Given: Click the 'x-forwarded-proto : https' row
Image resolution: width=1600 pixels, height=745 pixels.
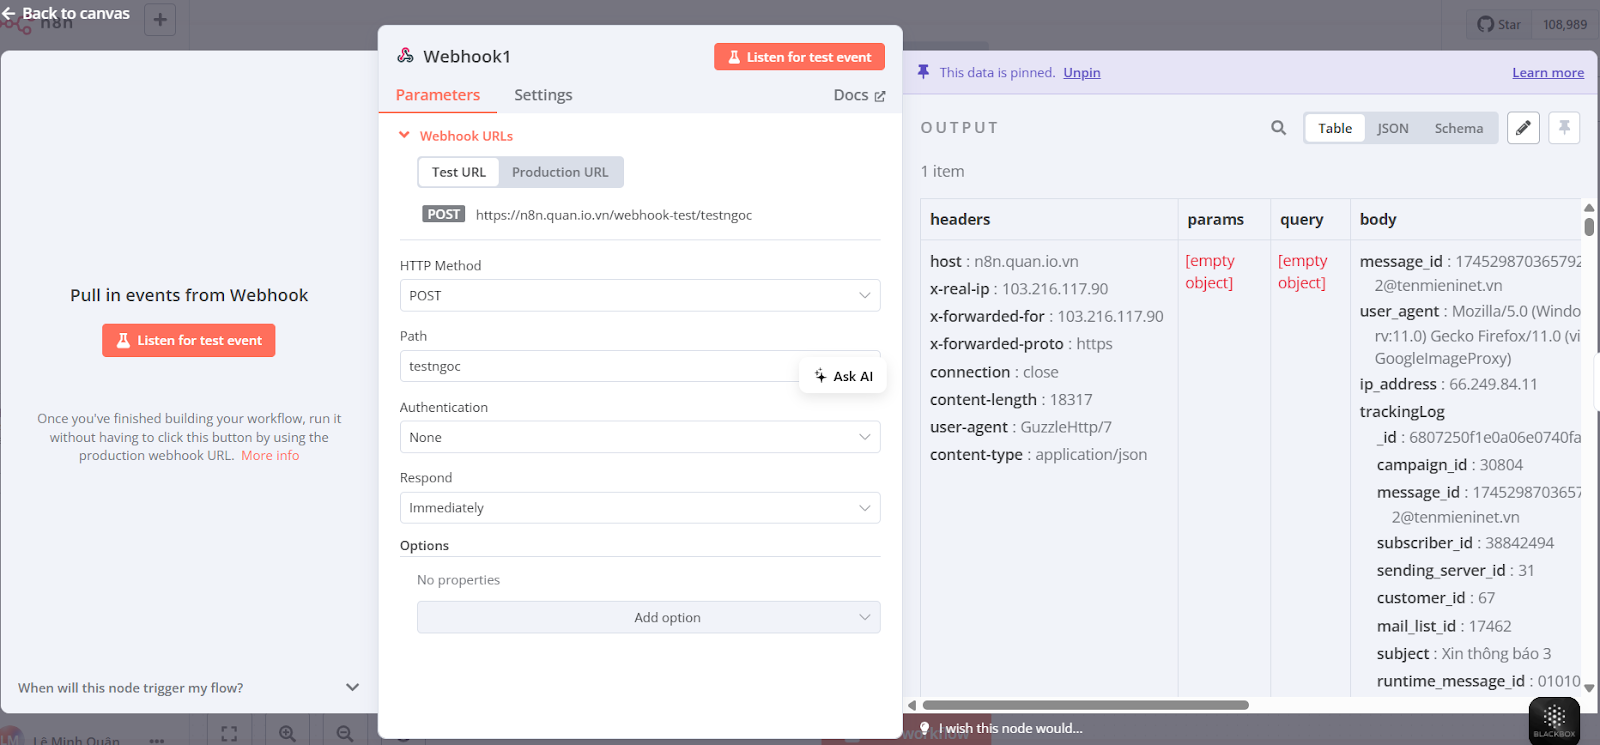Looking at the screenshot, I should [x=1021, y=344].
